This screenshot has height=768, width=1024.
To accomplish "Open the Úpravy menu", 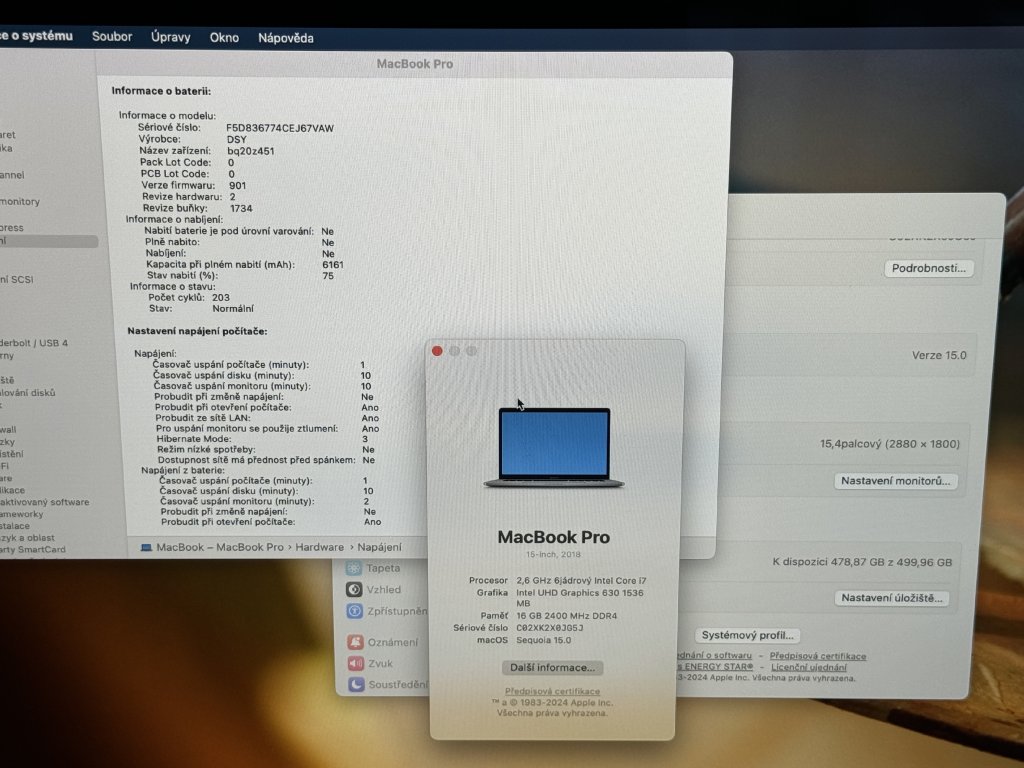I will coord(170,37).
